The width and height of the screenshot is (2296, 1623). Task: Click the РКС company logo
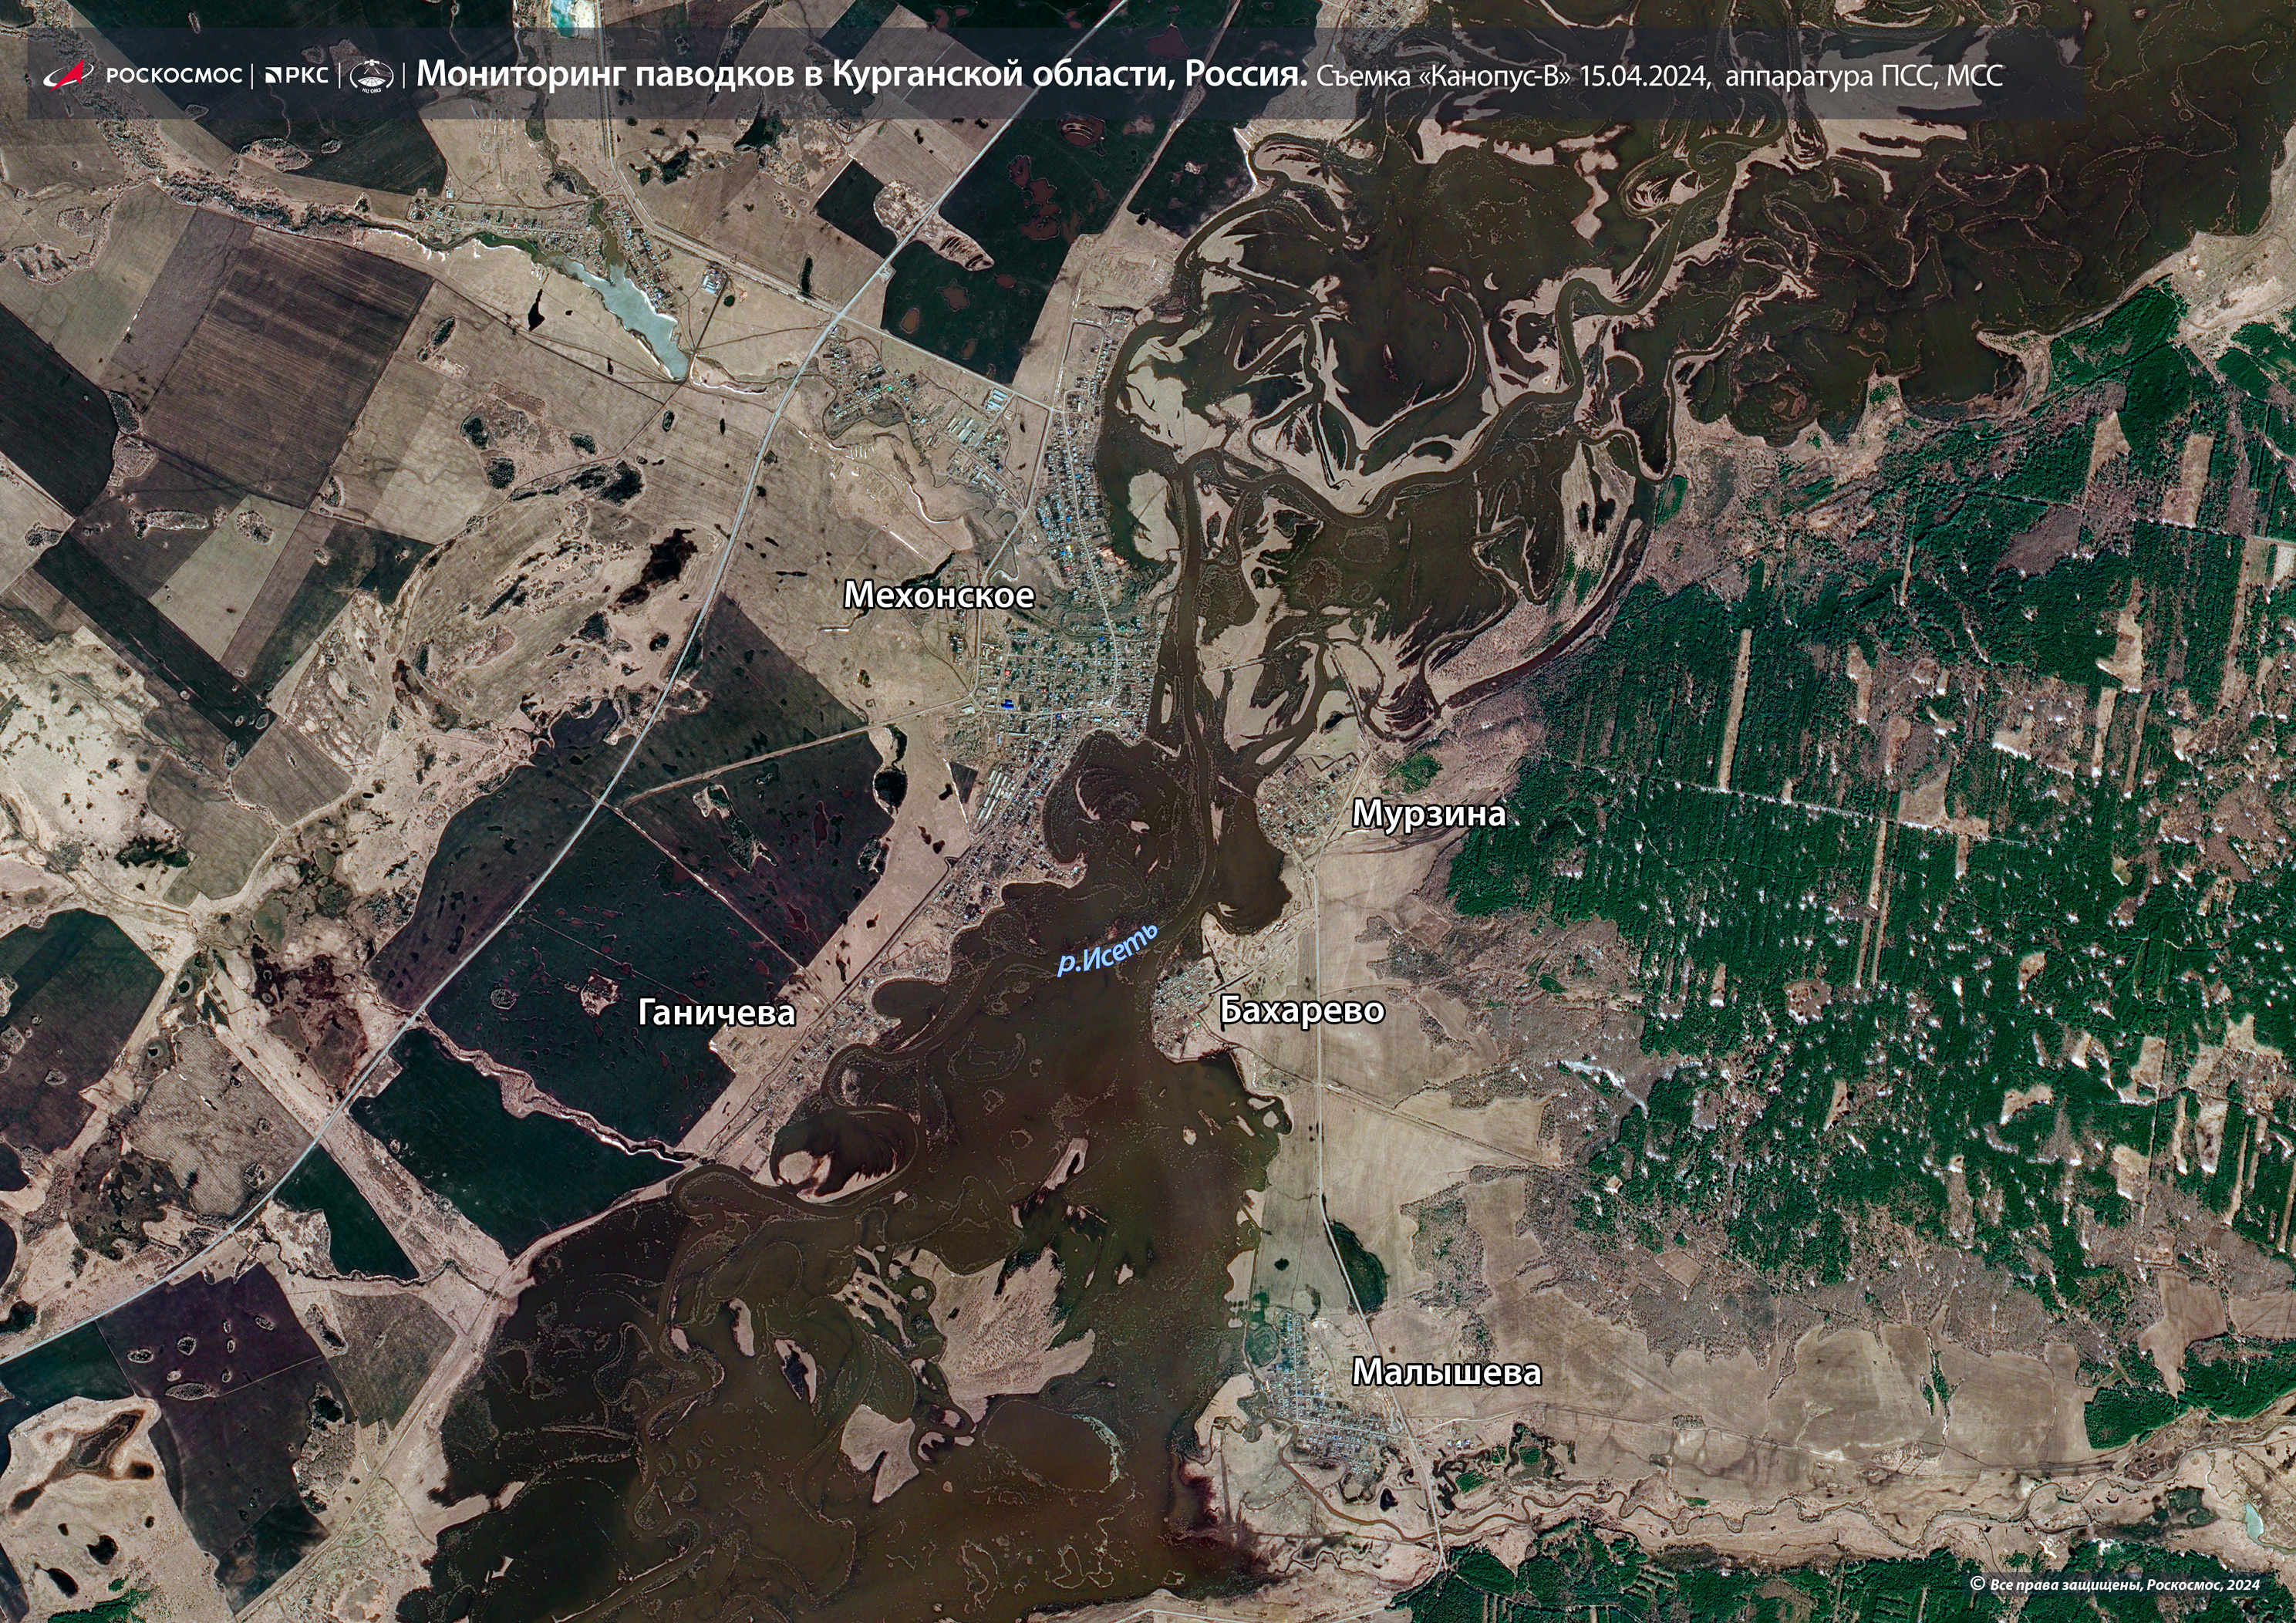click(x=297, y=76)
